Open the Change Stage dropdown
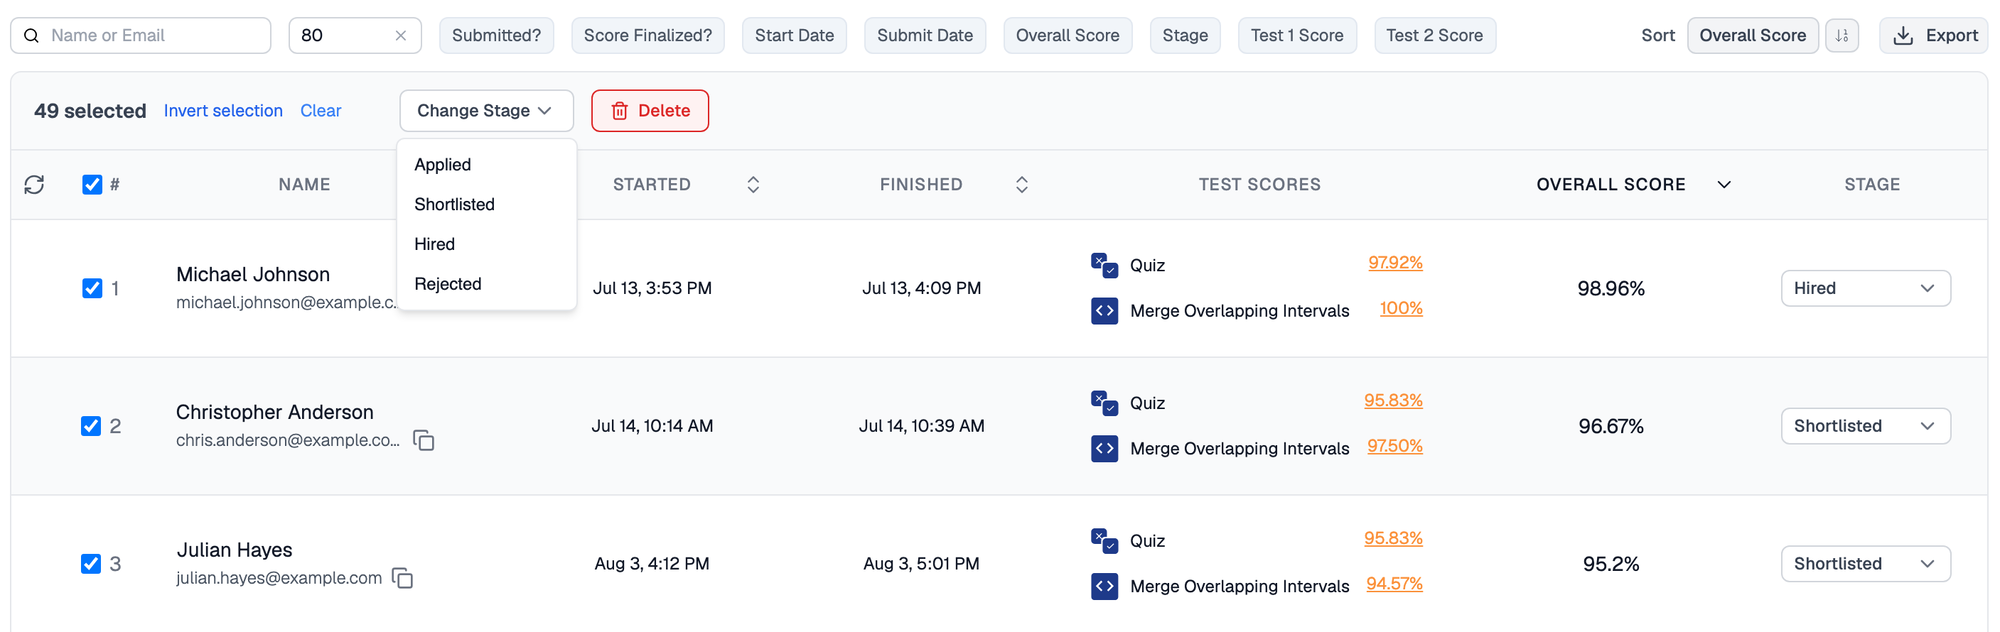This screenshot has width=2000, height=632. click(486, 111)
